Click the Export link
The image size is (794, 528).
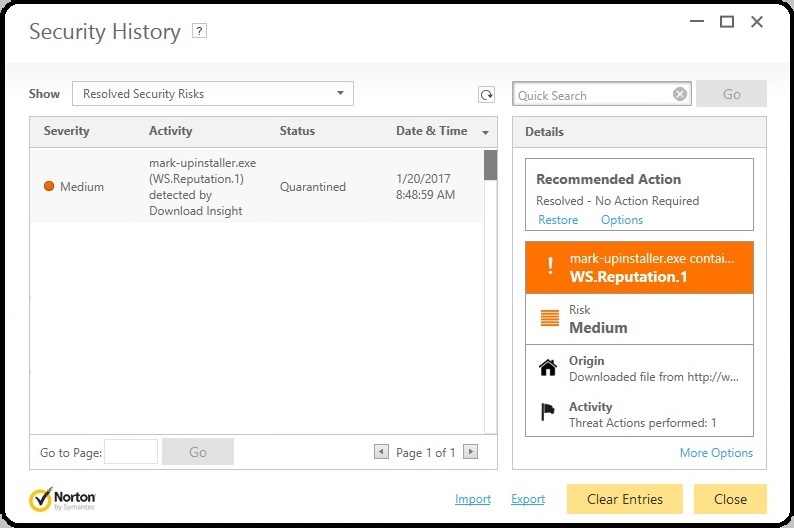[527, 499]
